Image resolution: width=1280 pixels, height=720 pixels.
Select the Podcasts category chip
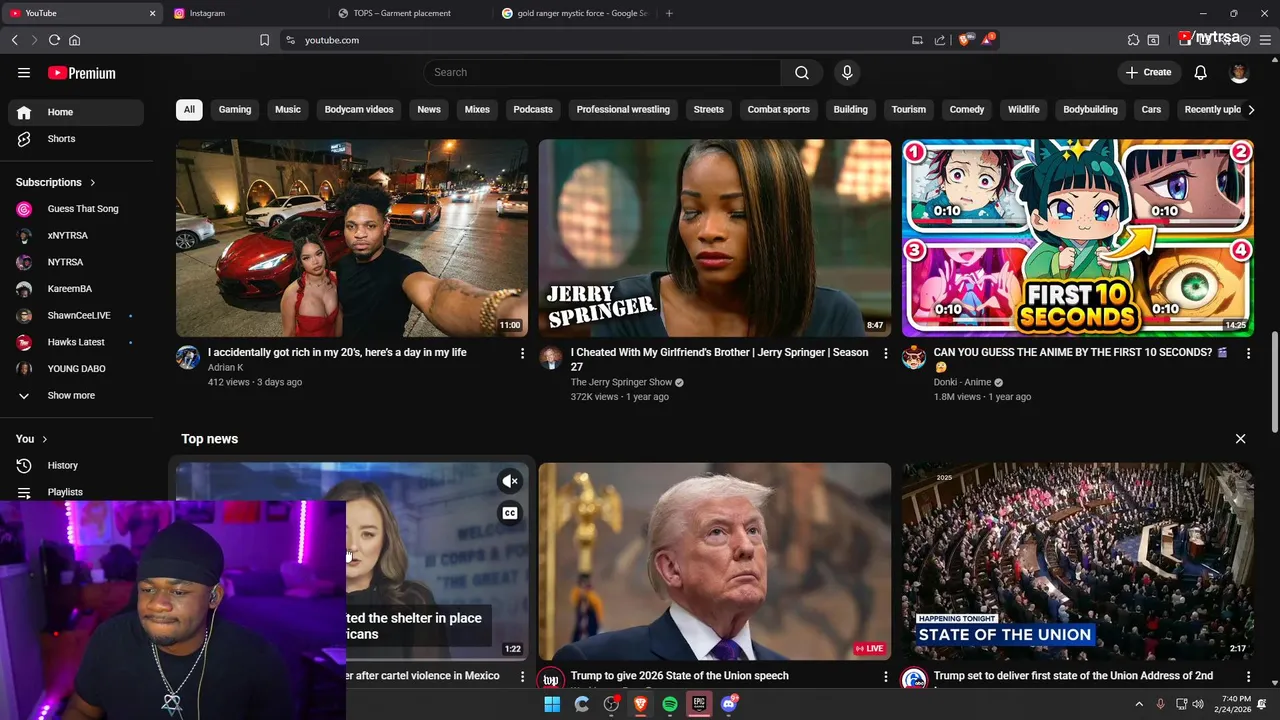[x=533, y=109]
